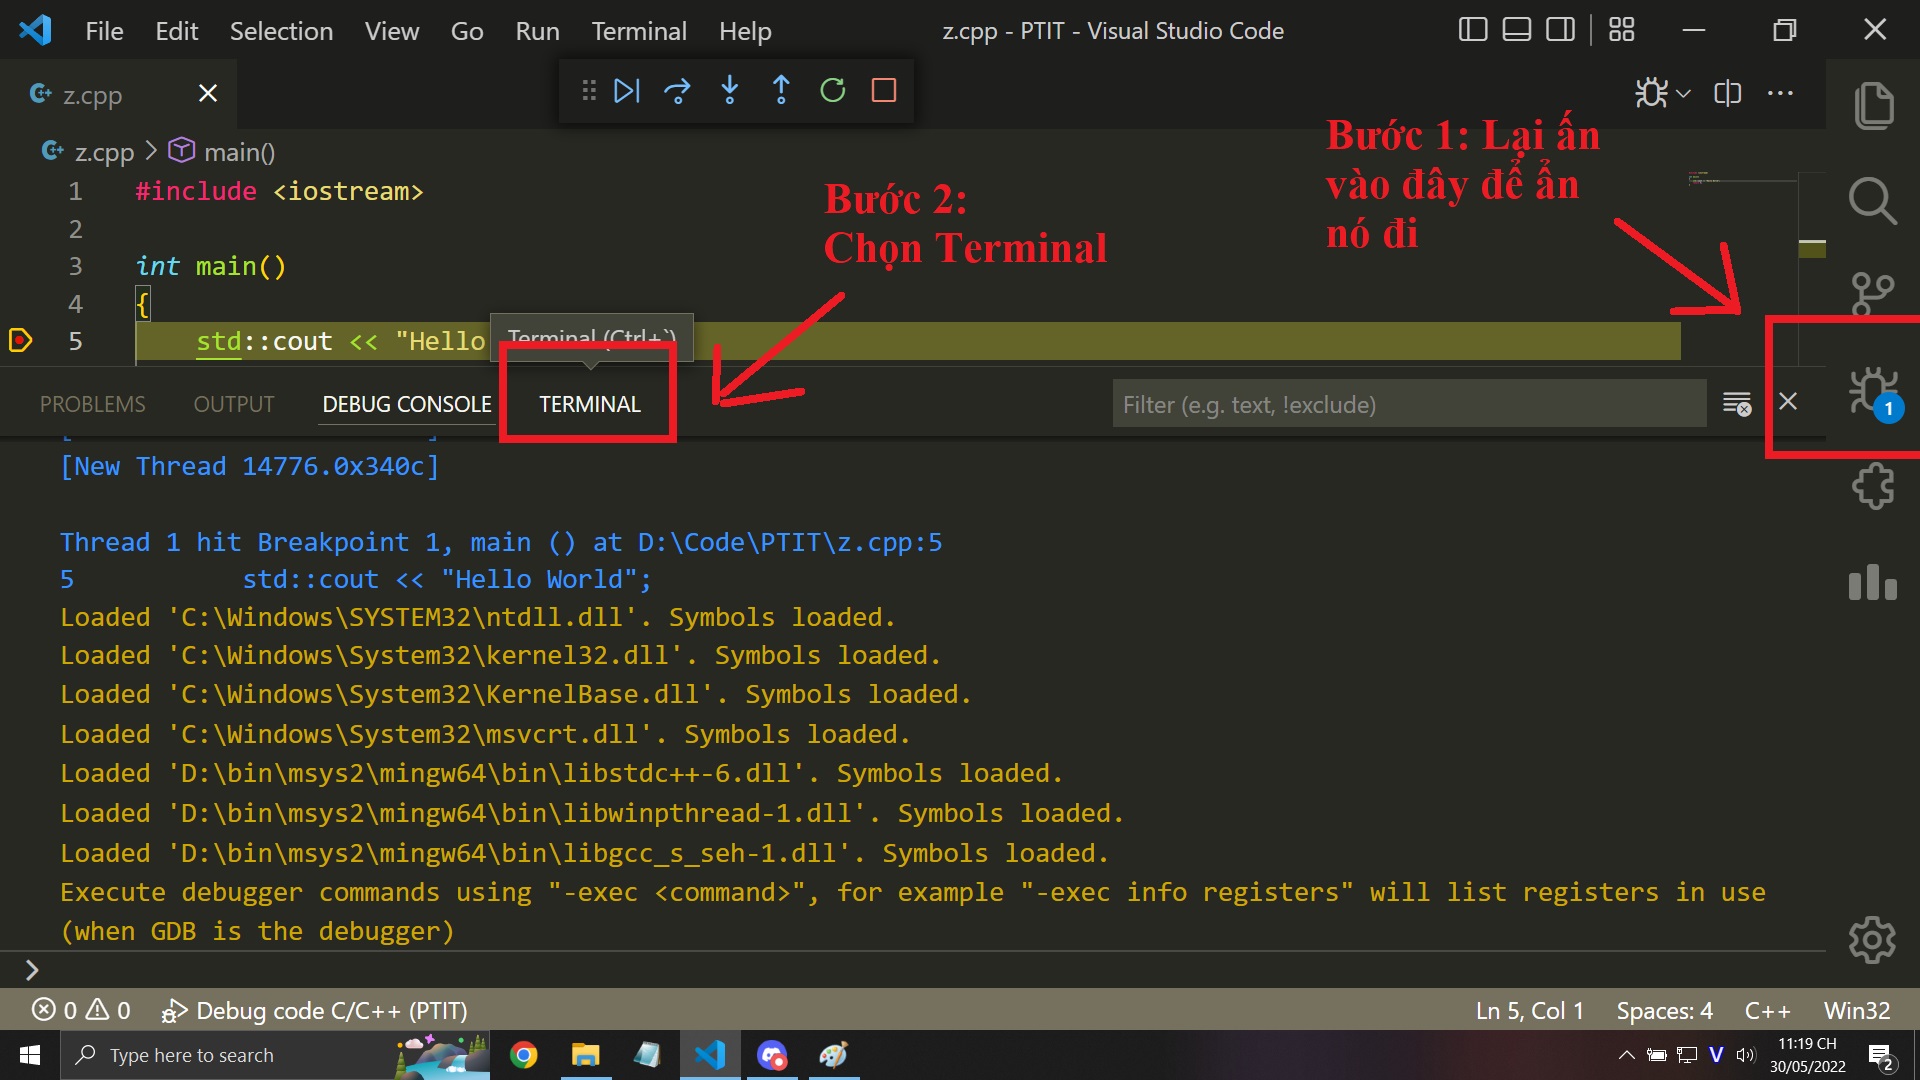Select the DEBUG CONSOLE tab
The height and width of the screenshot is (1080, 1920).
tap(405, 404)
